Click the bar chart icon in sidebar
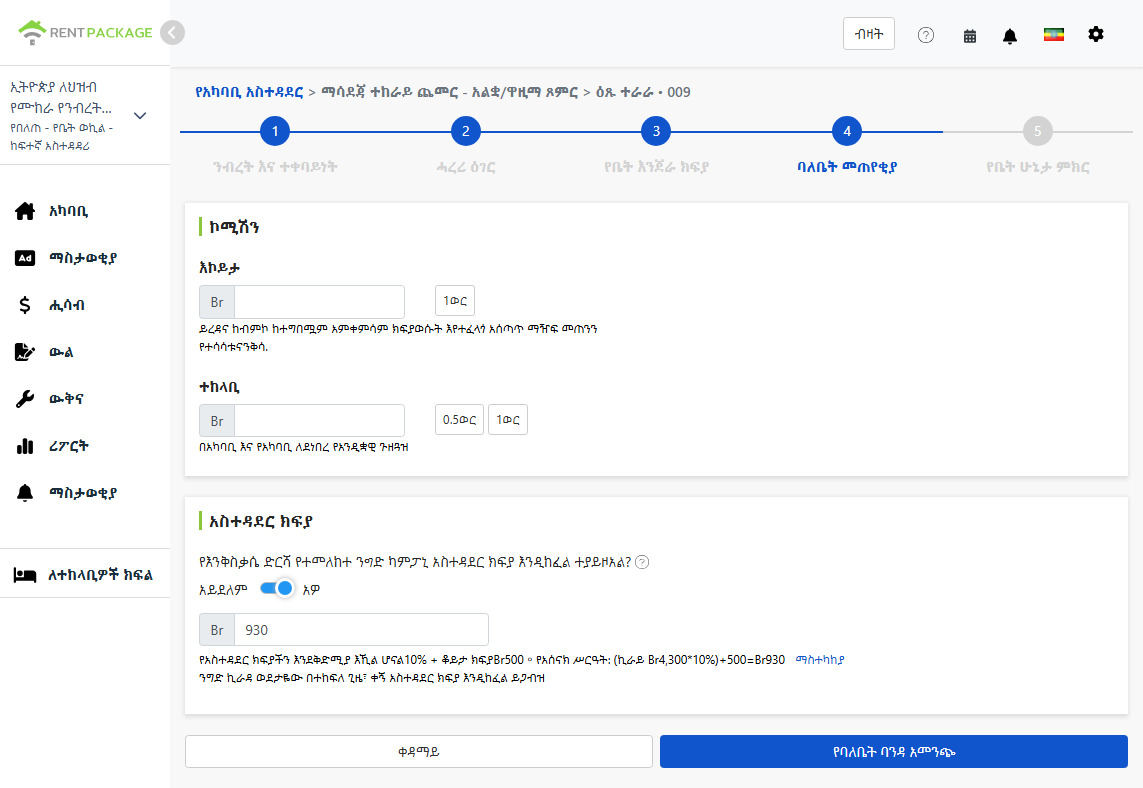The image size is (1143, 788). click(x=25, y=446)
